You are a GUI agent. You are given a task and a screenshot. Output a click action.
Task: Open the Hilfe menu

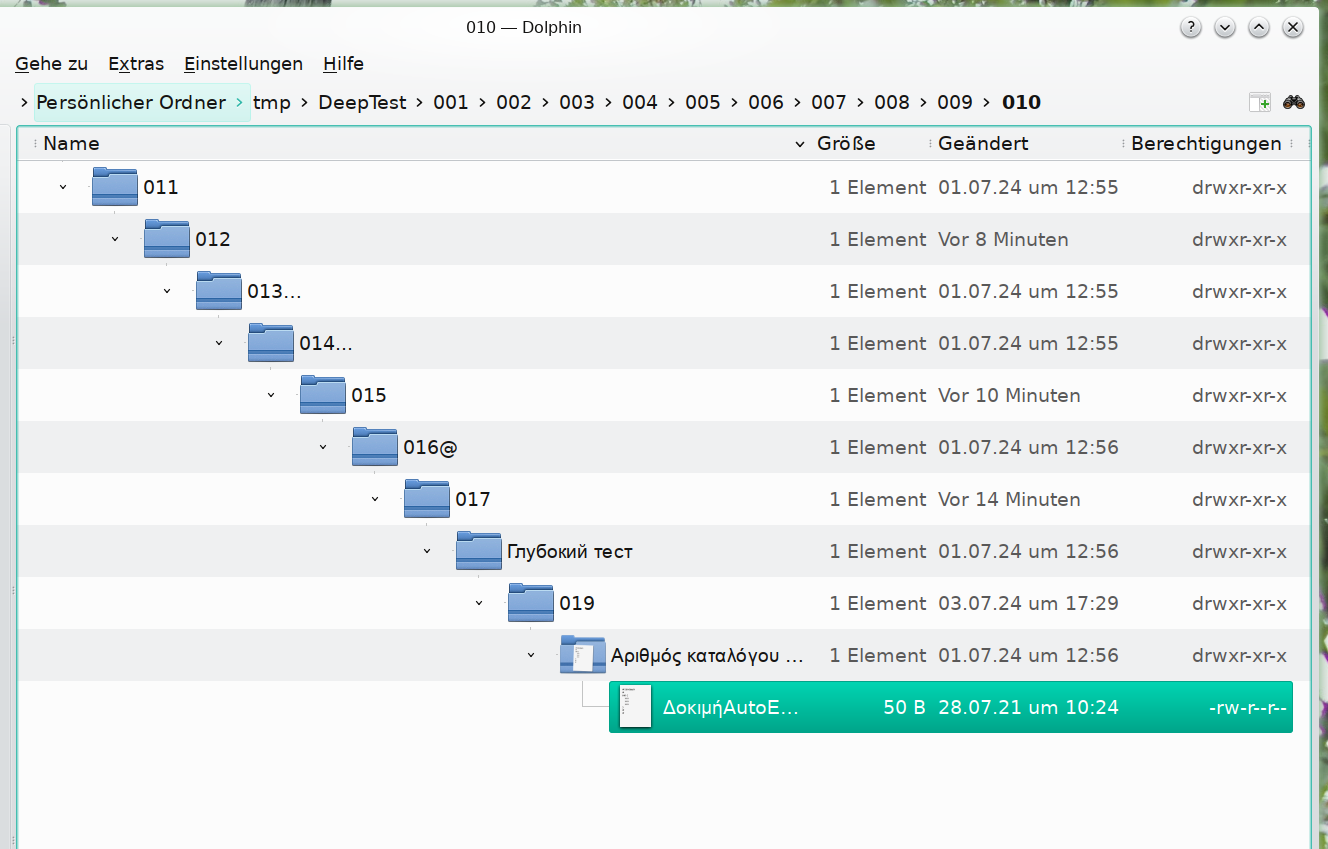pos(343,64)
